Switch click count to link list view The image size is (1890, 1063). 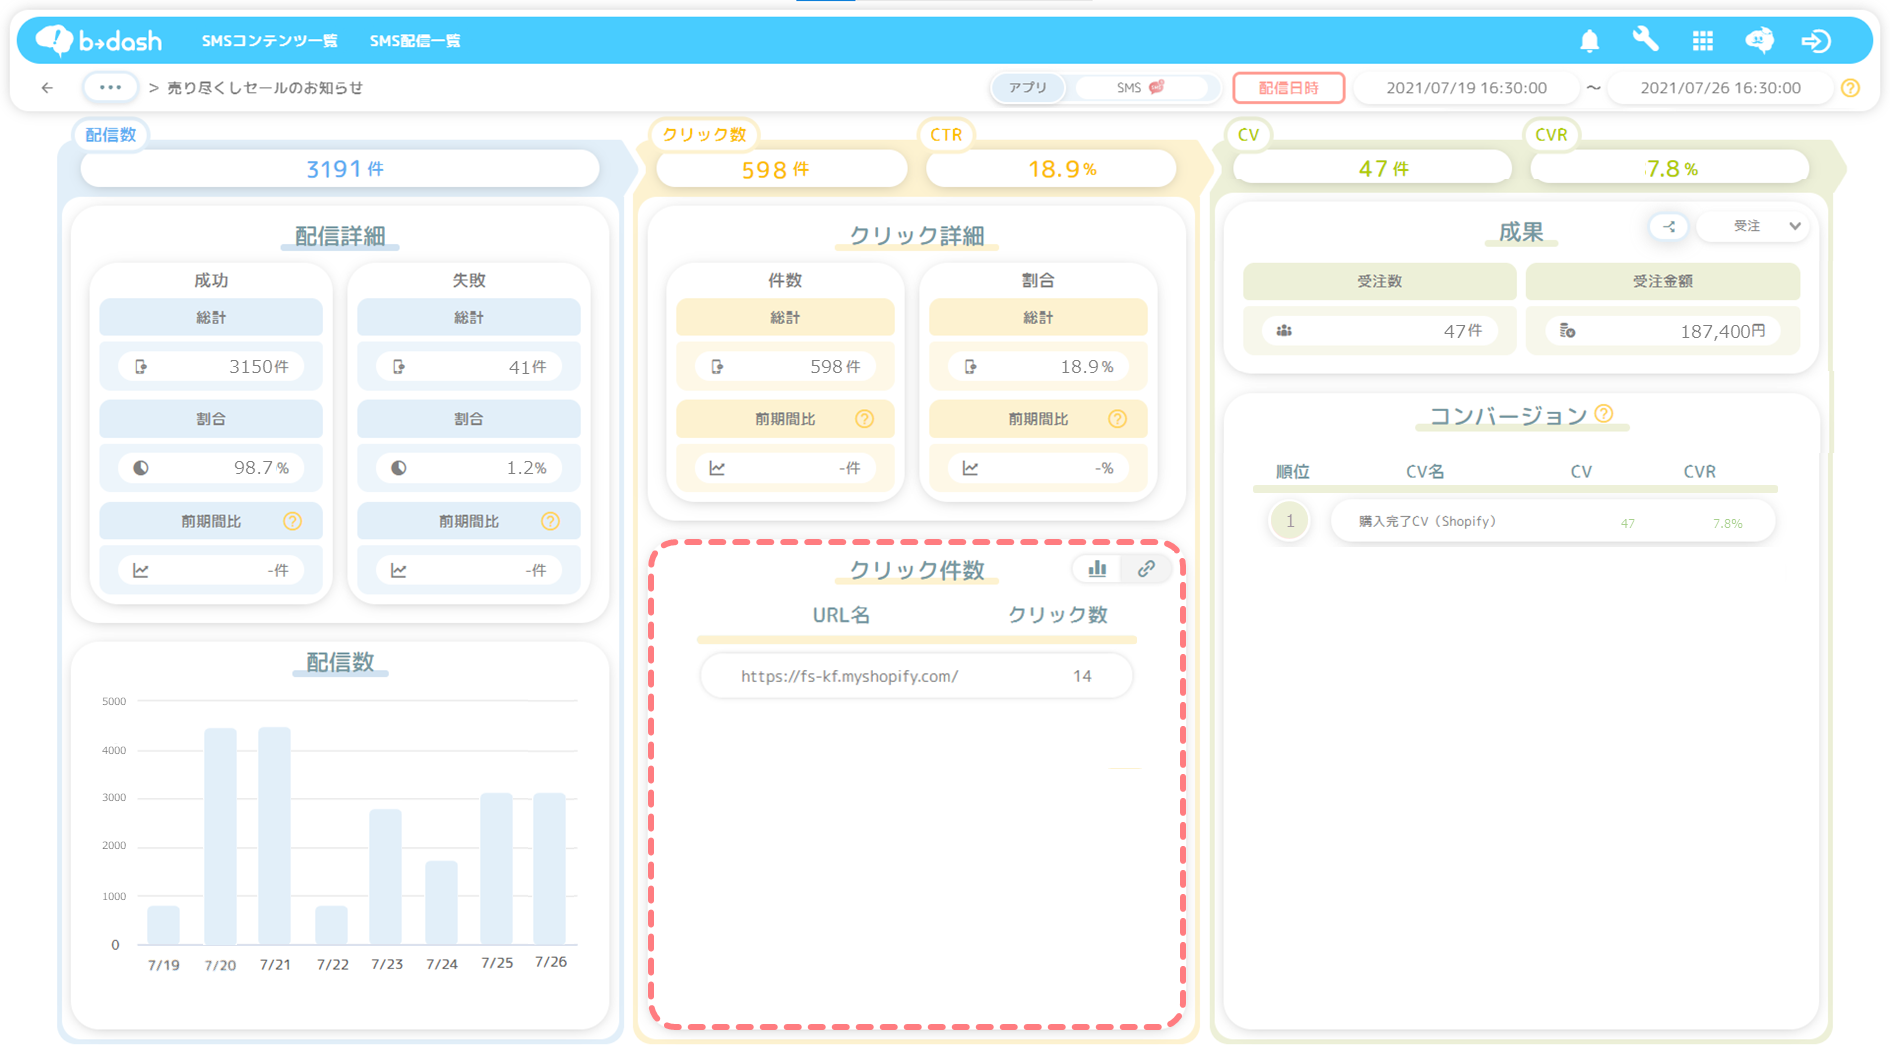coord(1146,569)
